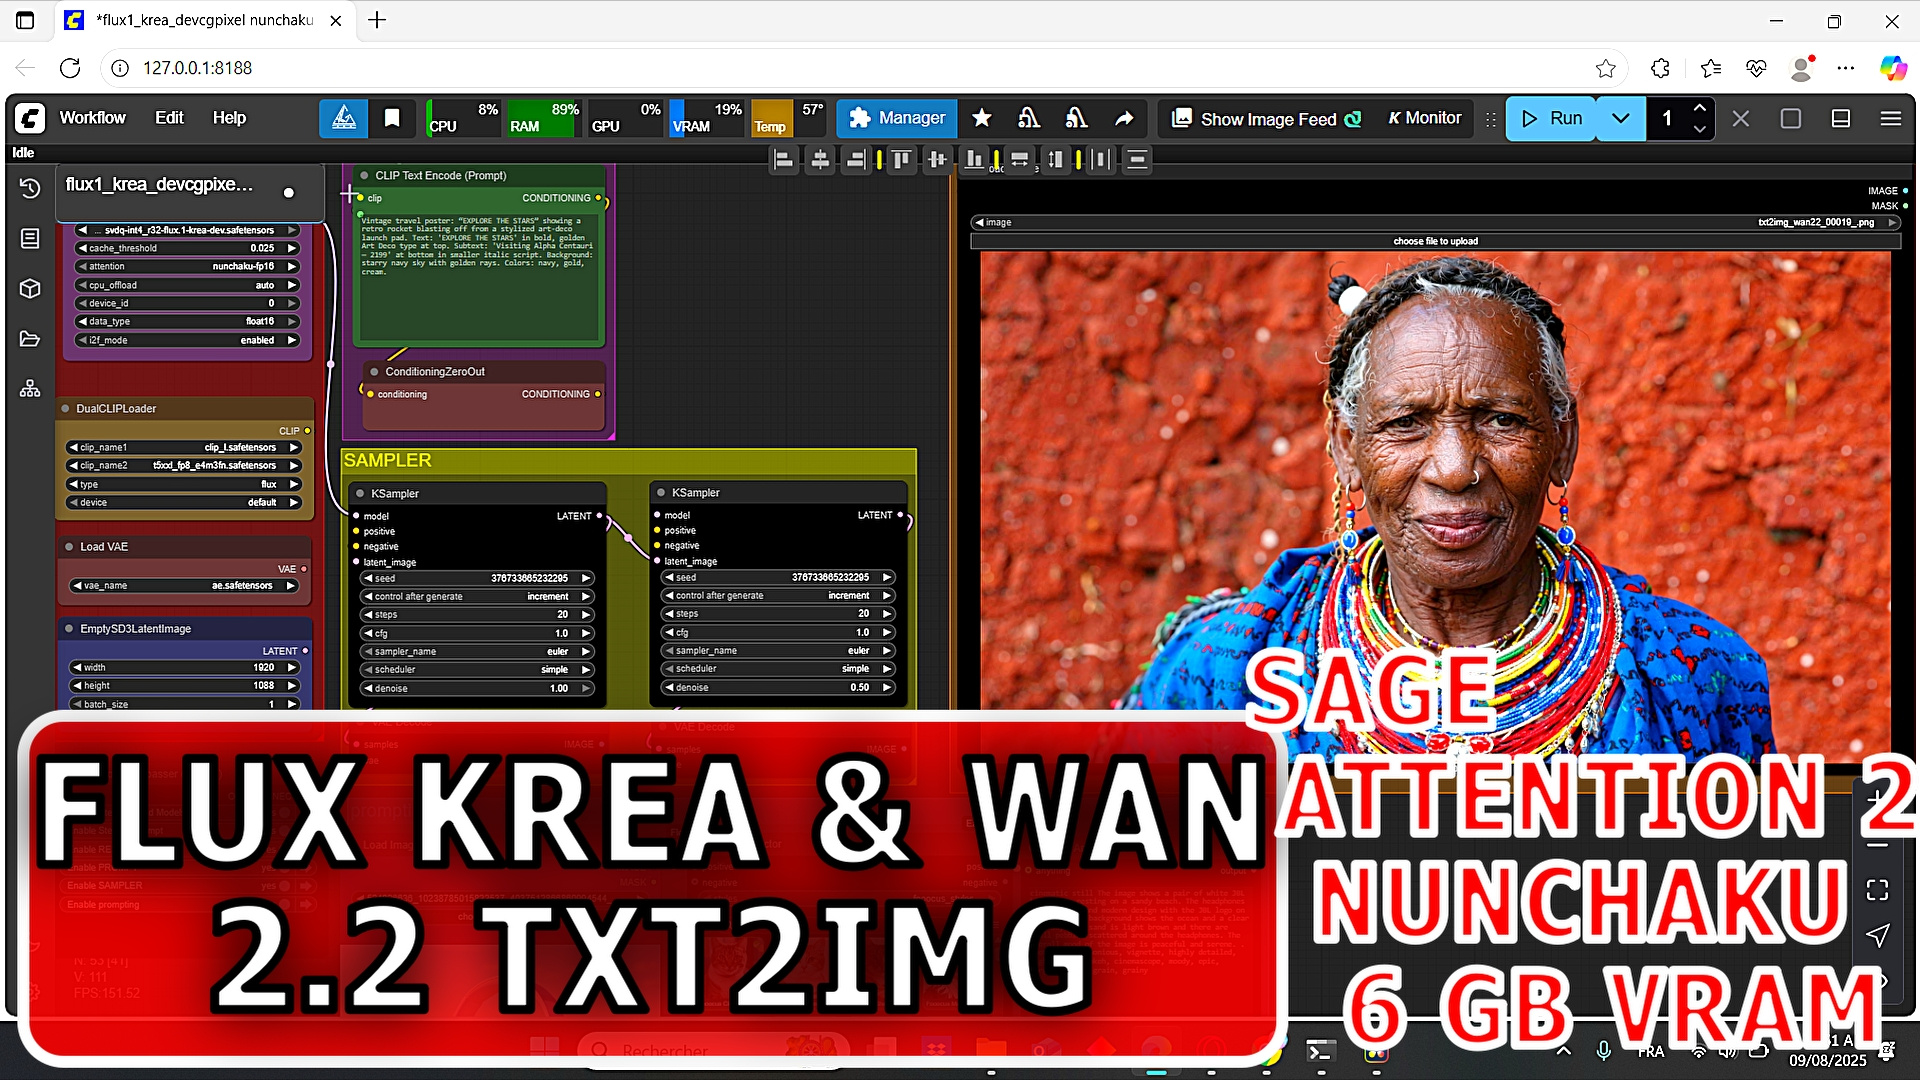
Task: Click the fit view icon on canvas
Action: (1877, 890)
